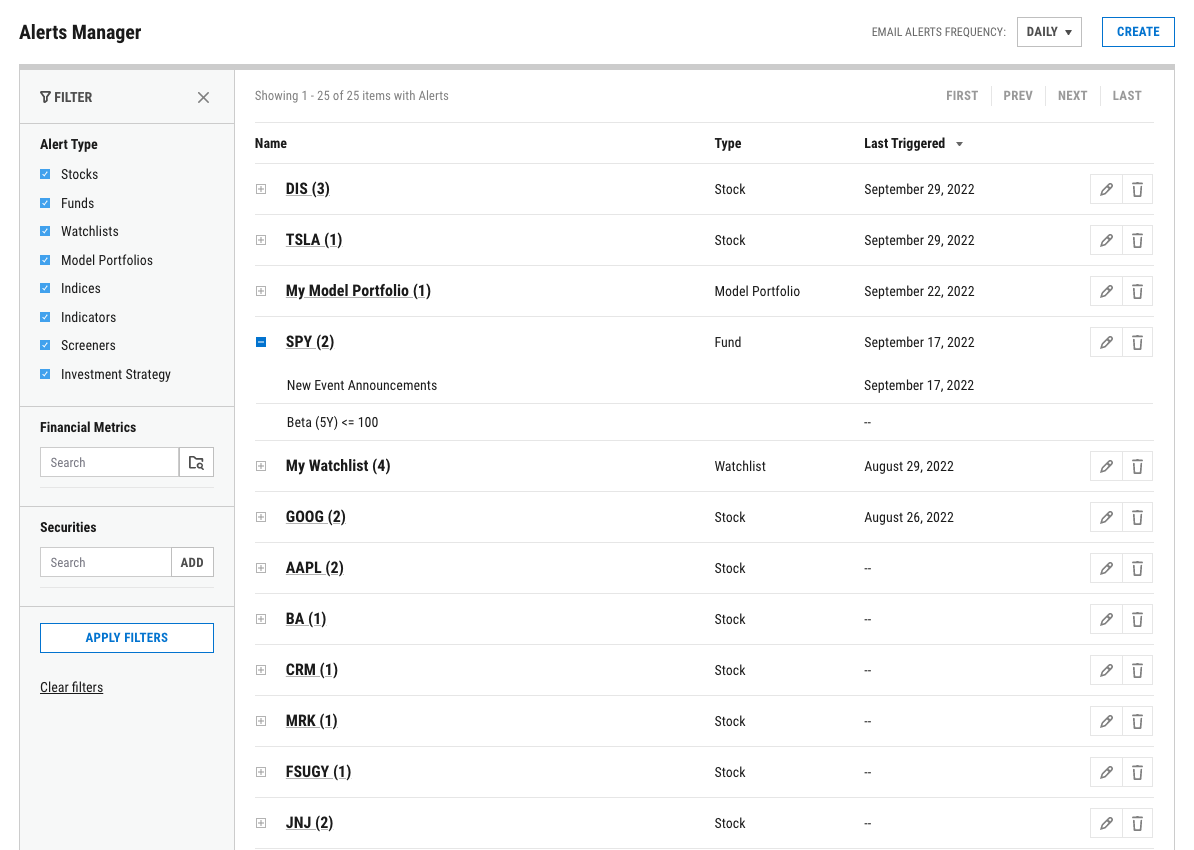Screen dimensions: 1194x850
Task: Toggle the Screeners checkbox
Action: point(45,346)
